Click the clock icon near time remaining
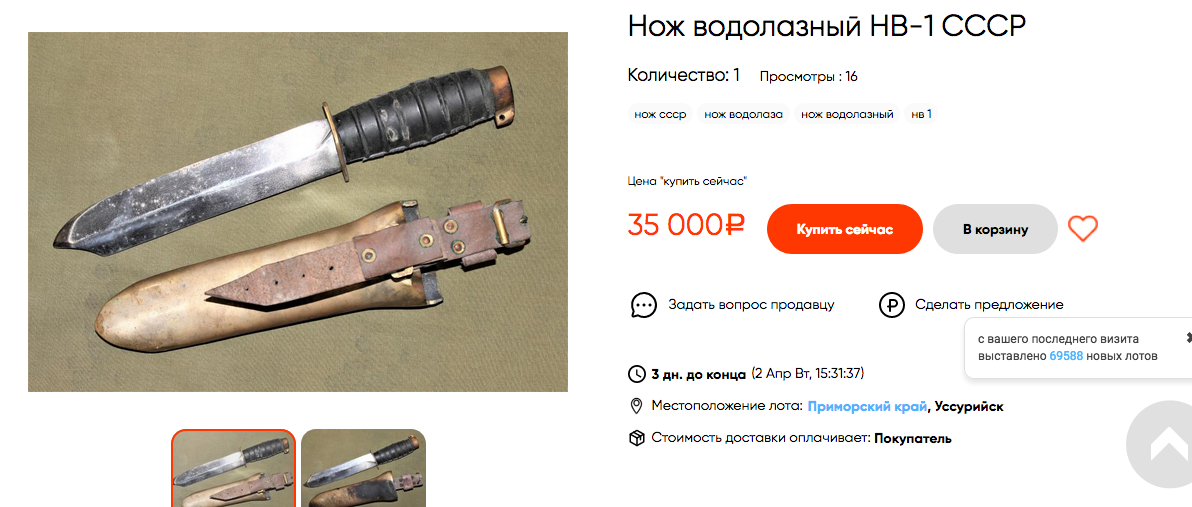The height and width of the screenshot is (507, 1192). 636,374
